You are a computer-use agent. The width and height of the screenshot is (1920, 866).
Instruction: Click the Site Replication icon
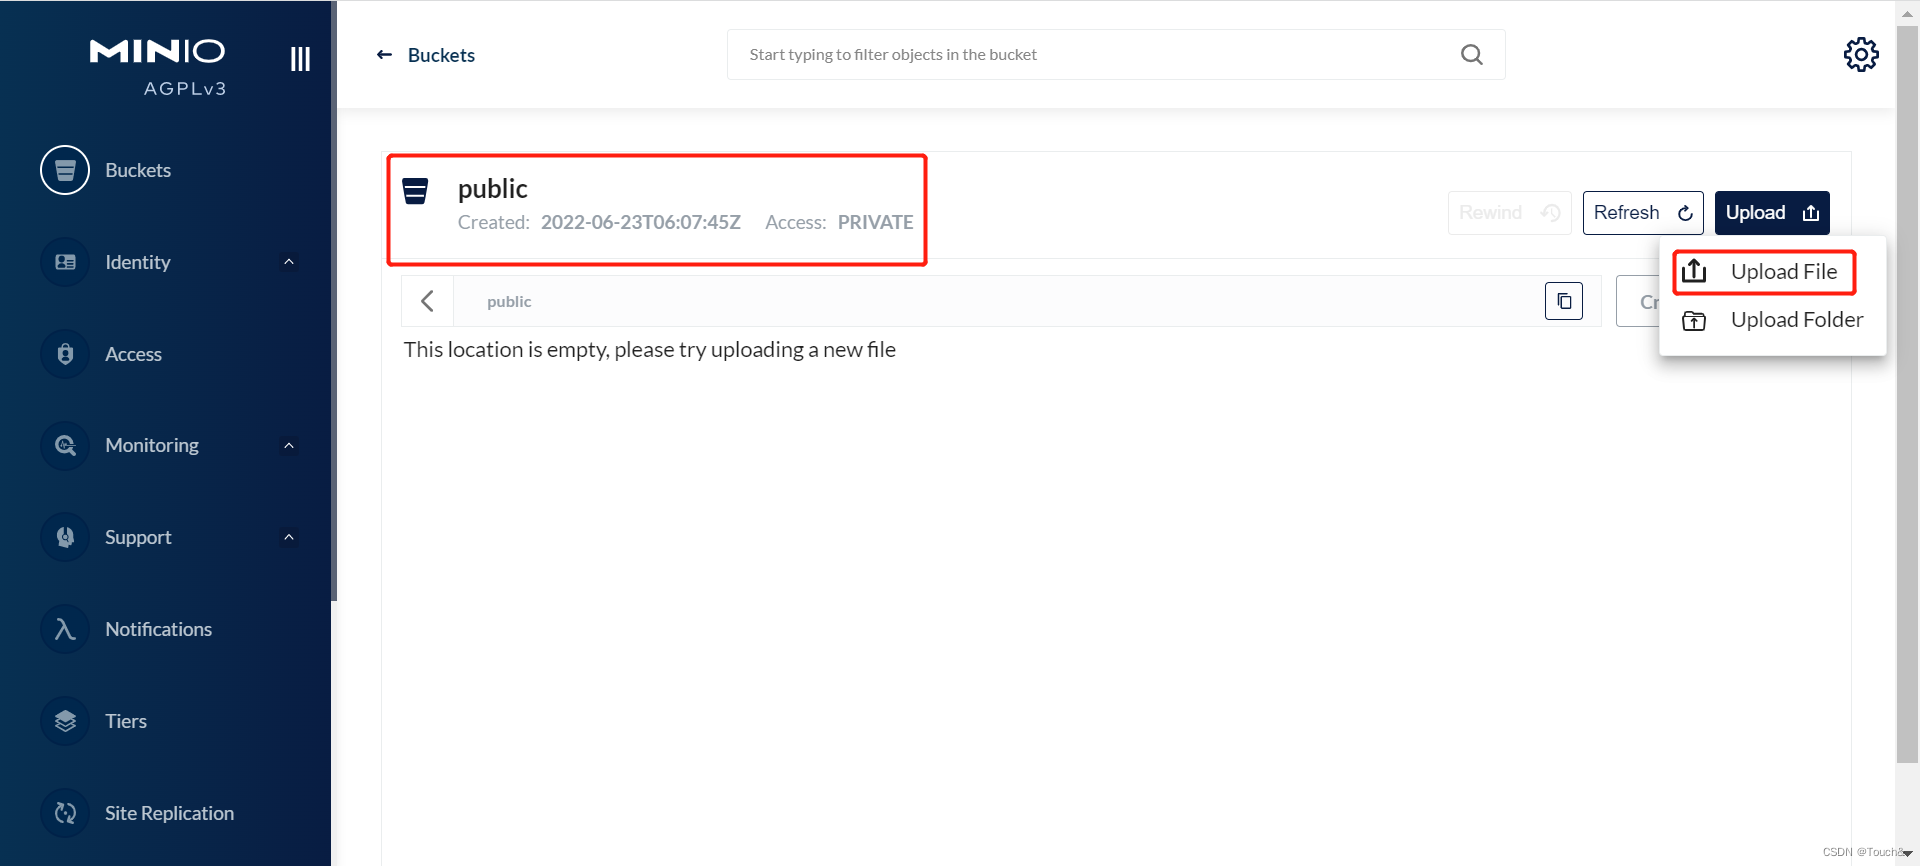[65, 813]
